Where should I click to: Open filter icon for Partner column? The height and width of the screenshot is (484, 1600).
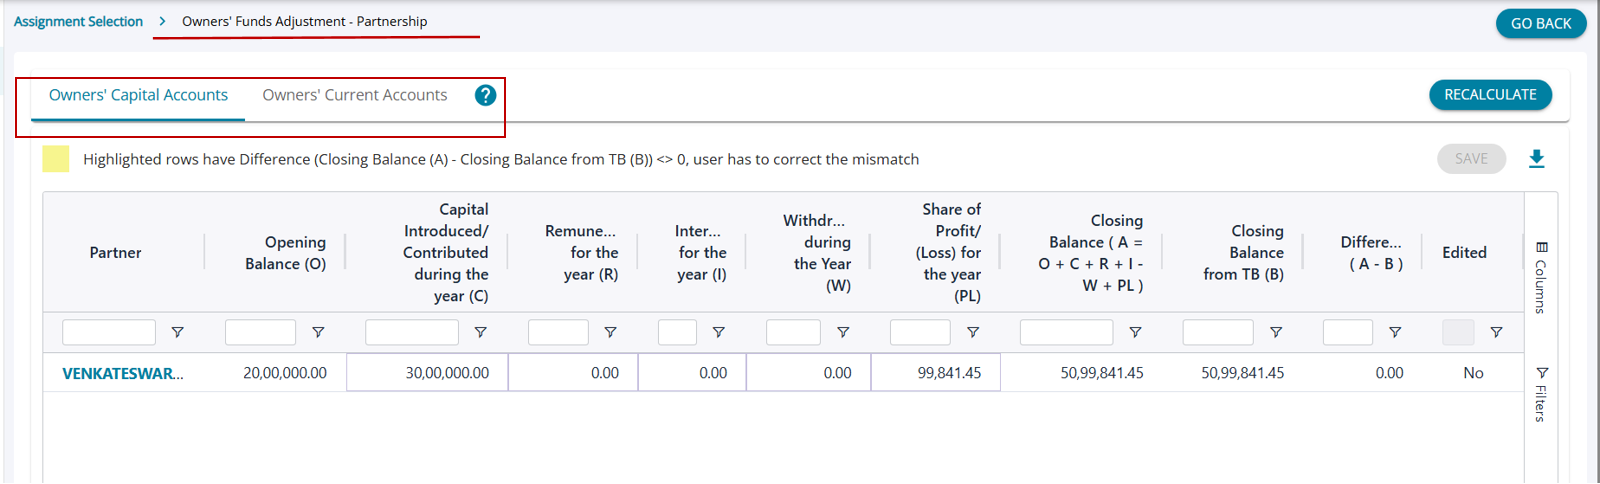click(177, 332)
